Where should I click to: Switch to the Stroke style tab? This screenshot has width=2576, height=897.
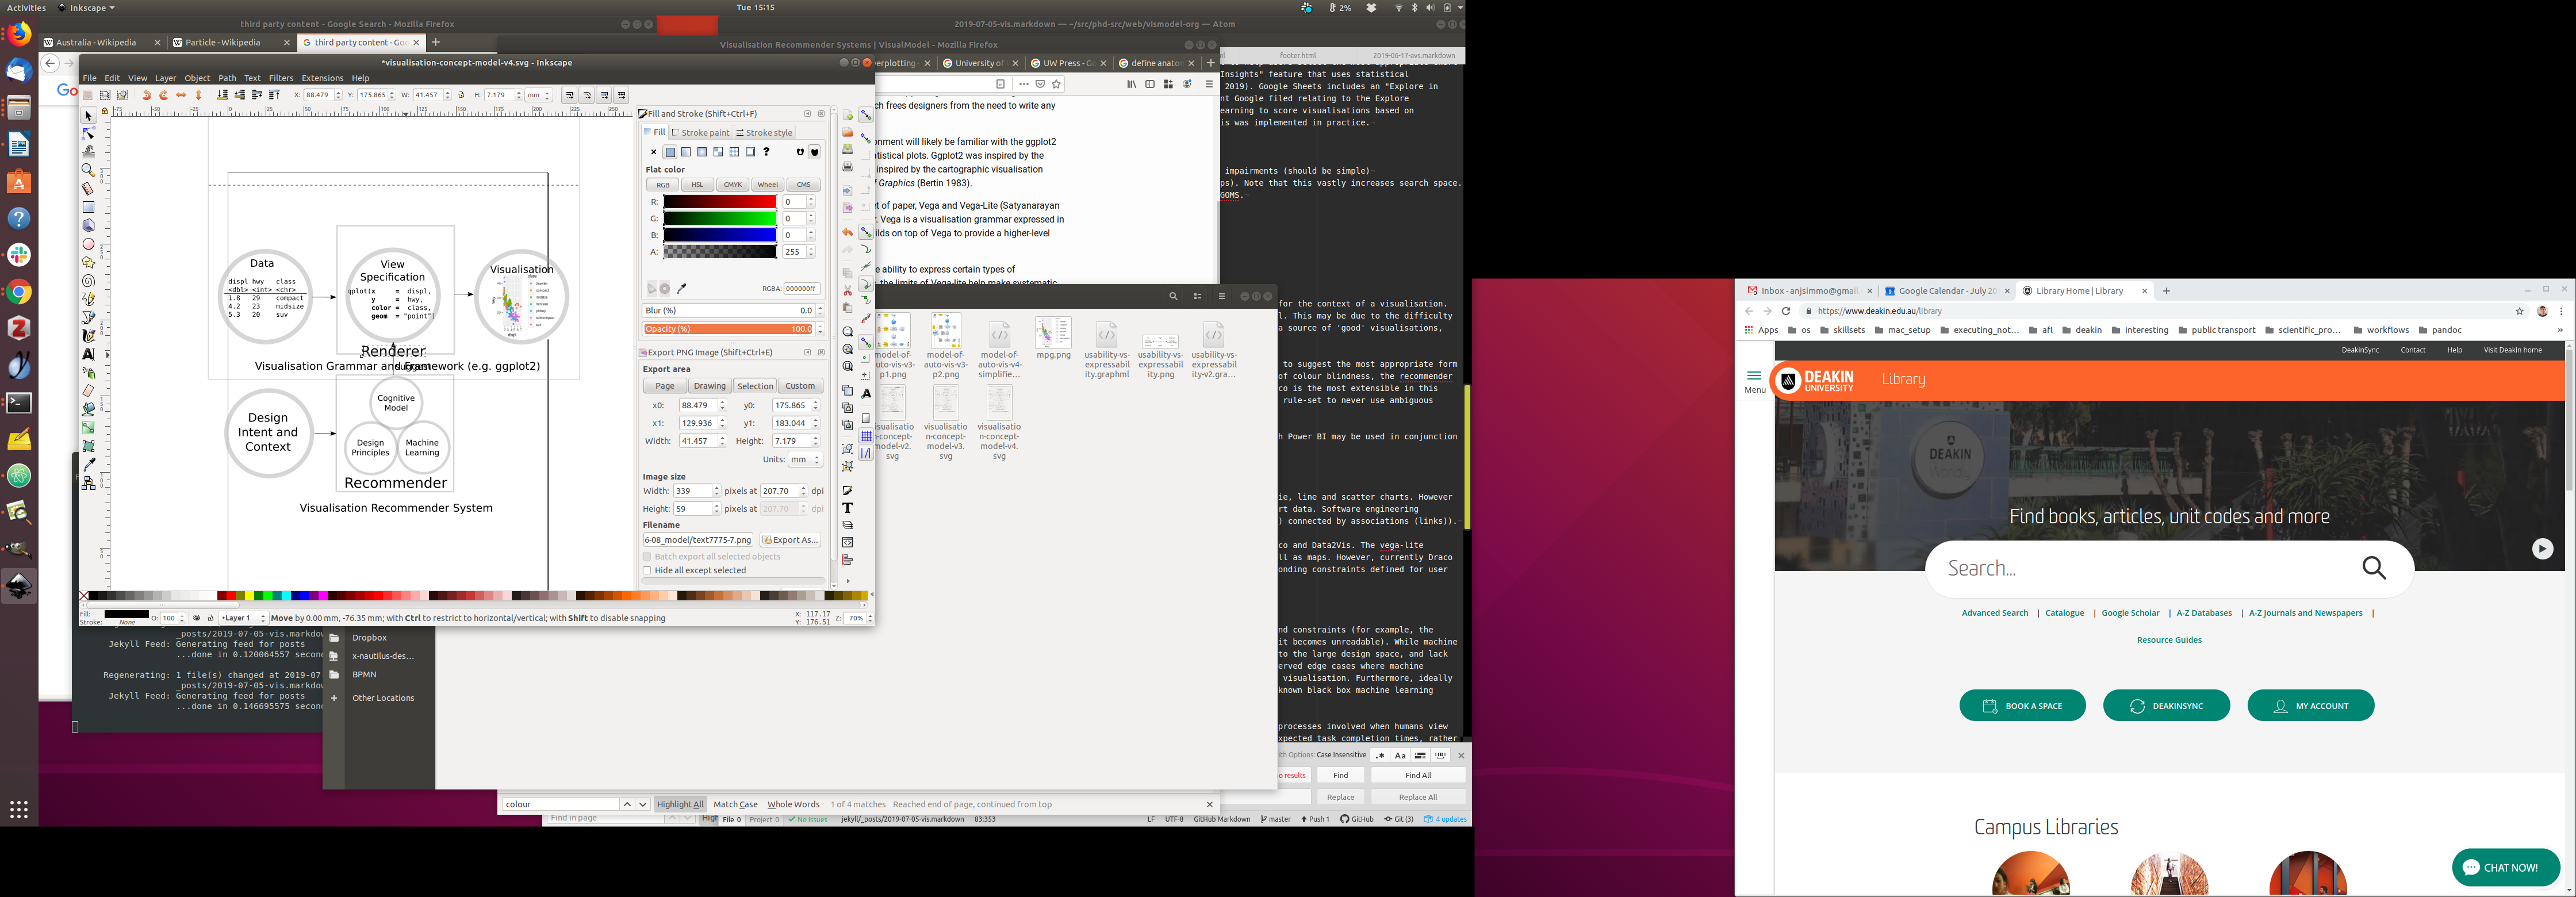tap(765, 132)
